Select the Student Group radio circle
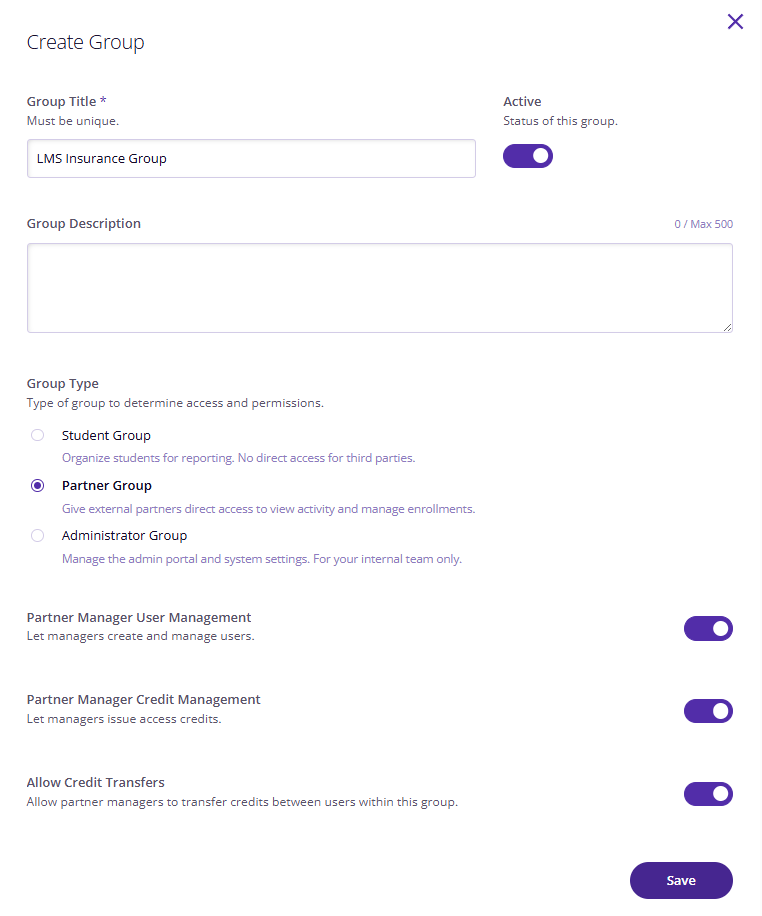The width and height of the screenshot is (762, 916). pos(37,435)
